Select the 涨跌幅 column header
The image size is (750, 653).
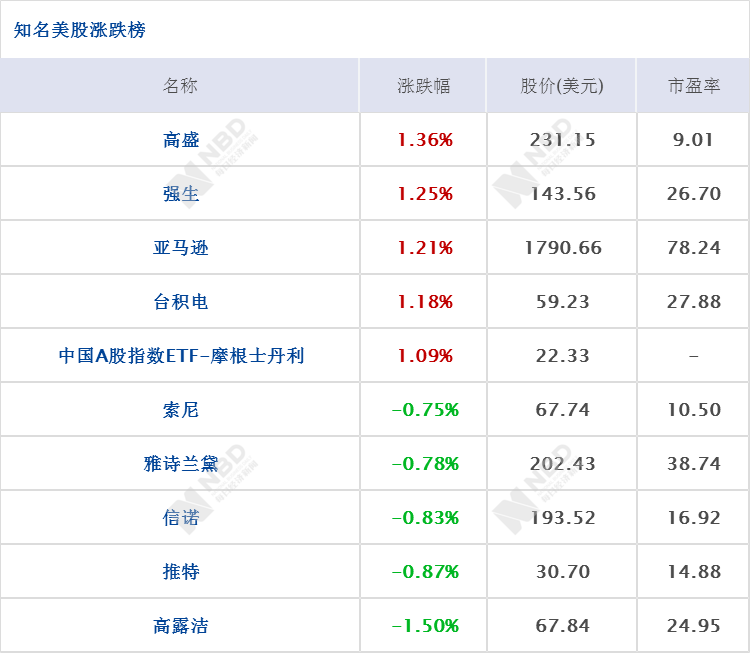(423, 86)
